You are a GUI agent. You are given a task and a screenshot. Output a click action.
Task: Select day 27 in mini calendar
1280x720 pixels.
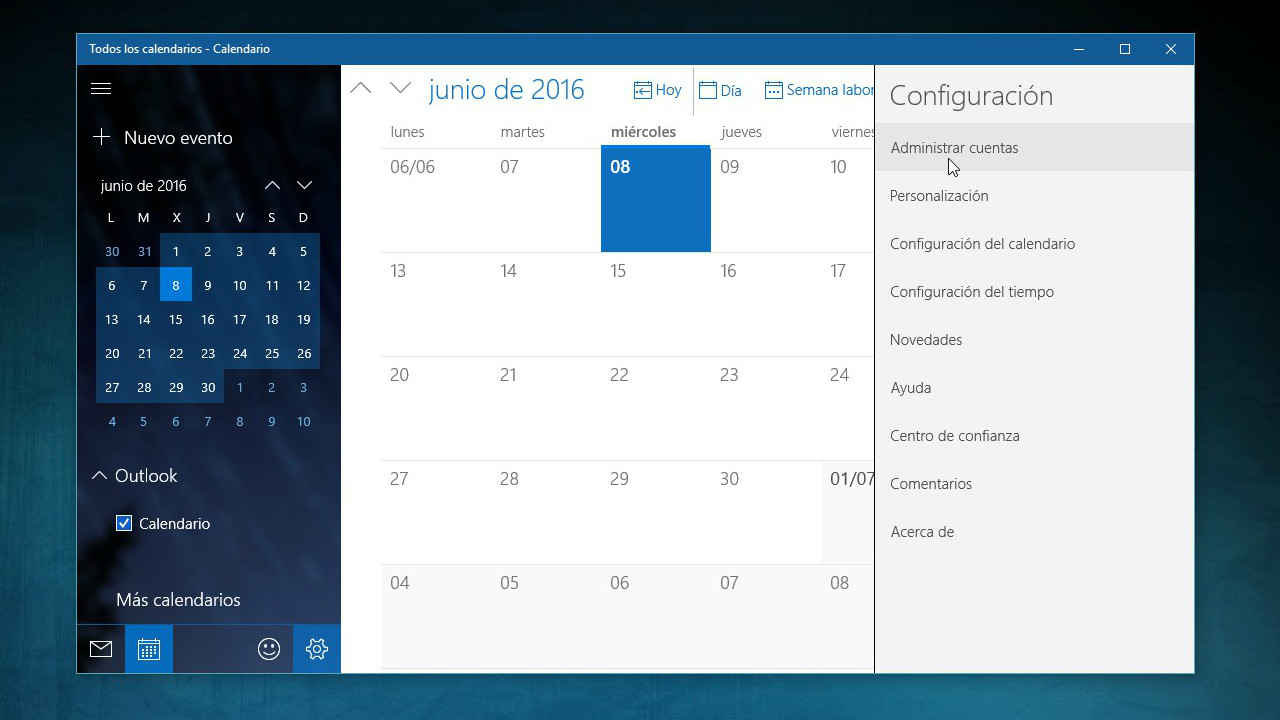pos(112,387)
